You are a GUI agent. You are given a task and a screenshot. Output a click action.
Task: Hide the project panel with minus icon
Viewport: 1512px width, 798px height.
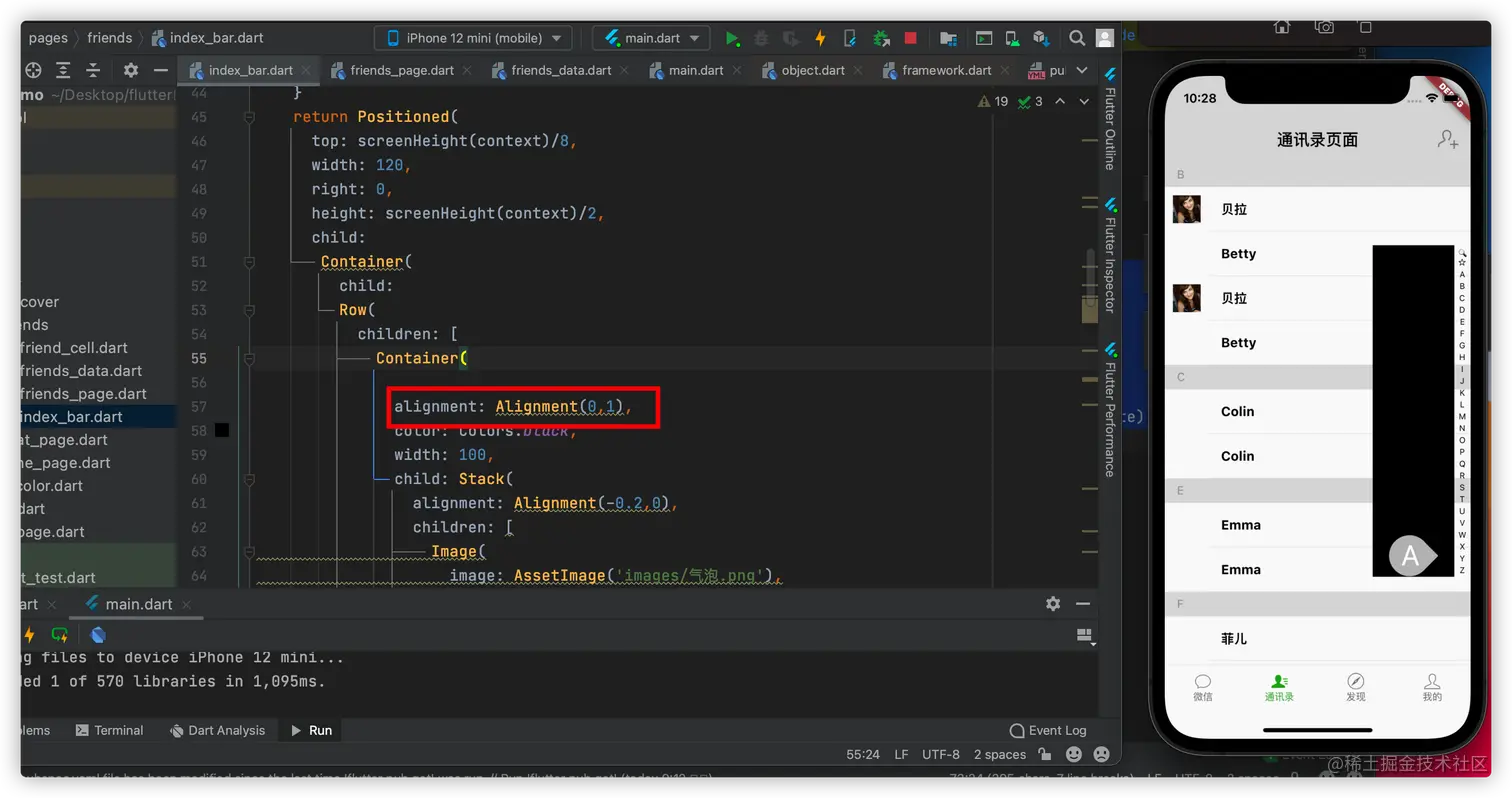coord(160,70)
